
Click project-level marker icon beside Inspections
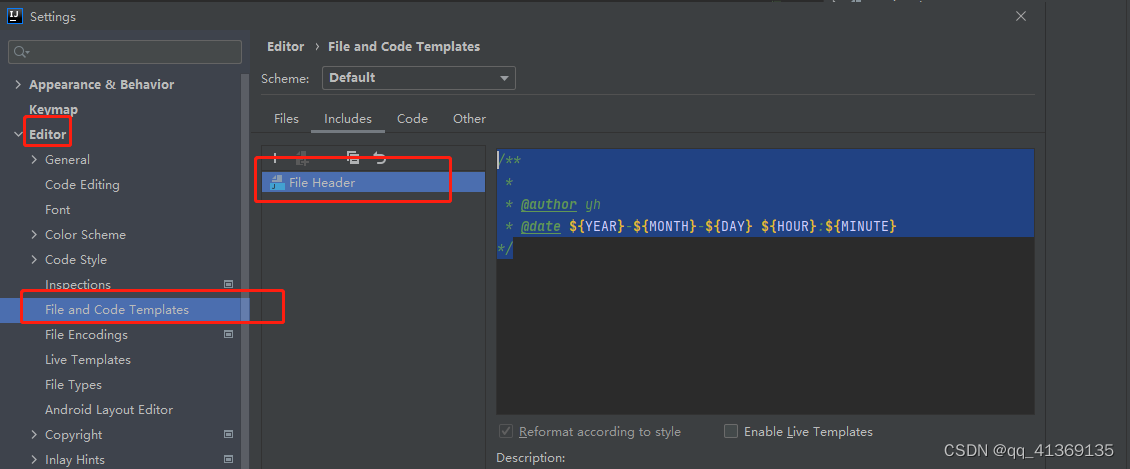tap(228, 285)
